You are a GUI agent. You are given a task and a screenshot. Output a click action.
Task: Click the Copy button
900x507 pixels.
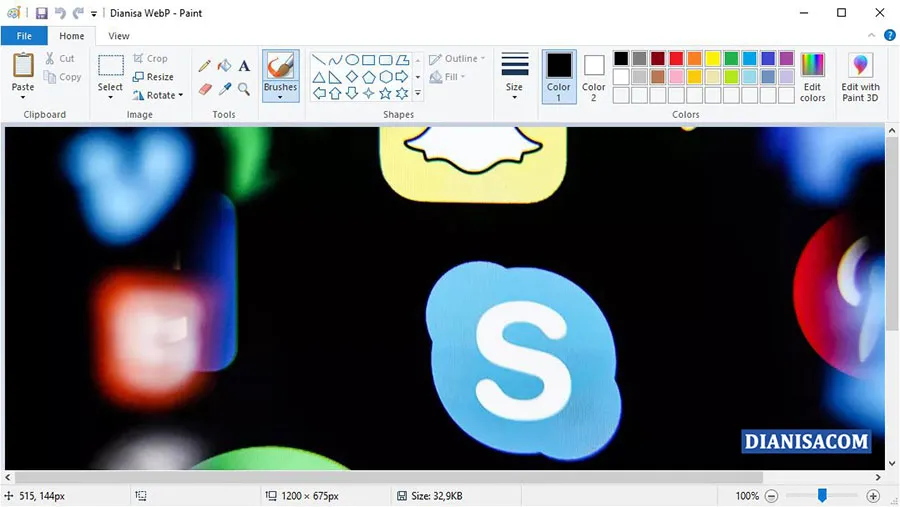point(63,77)
